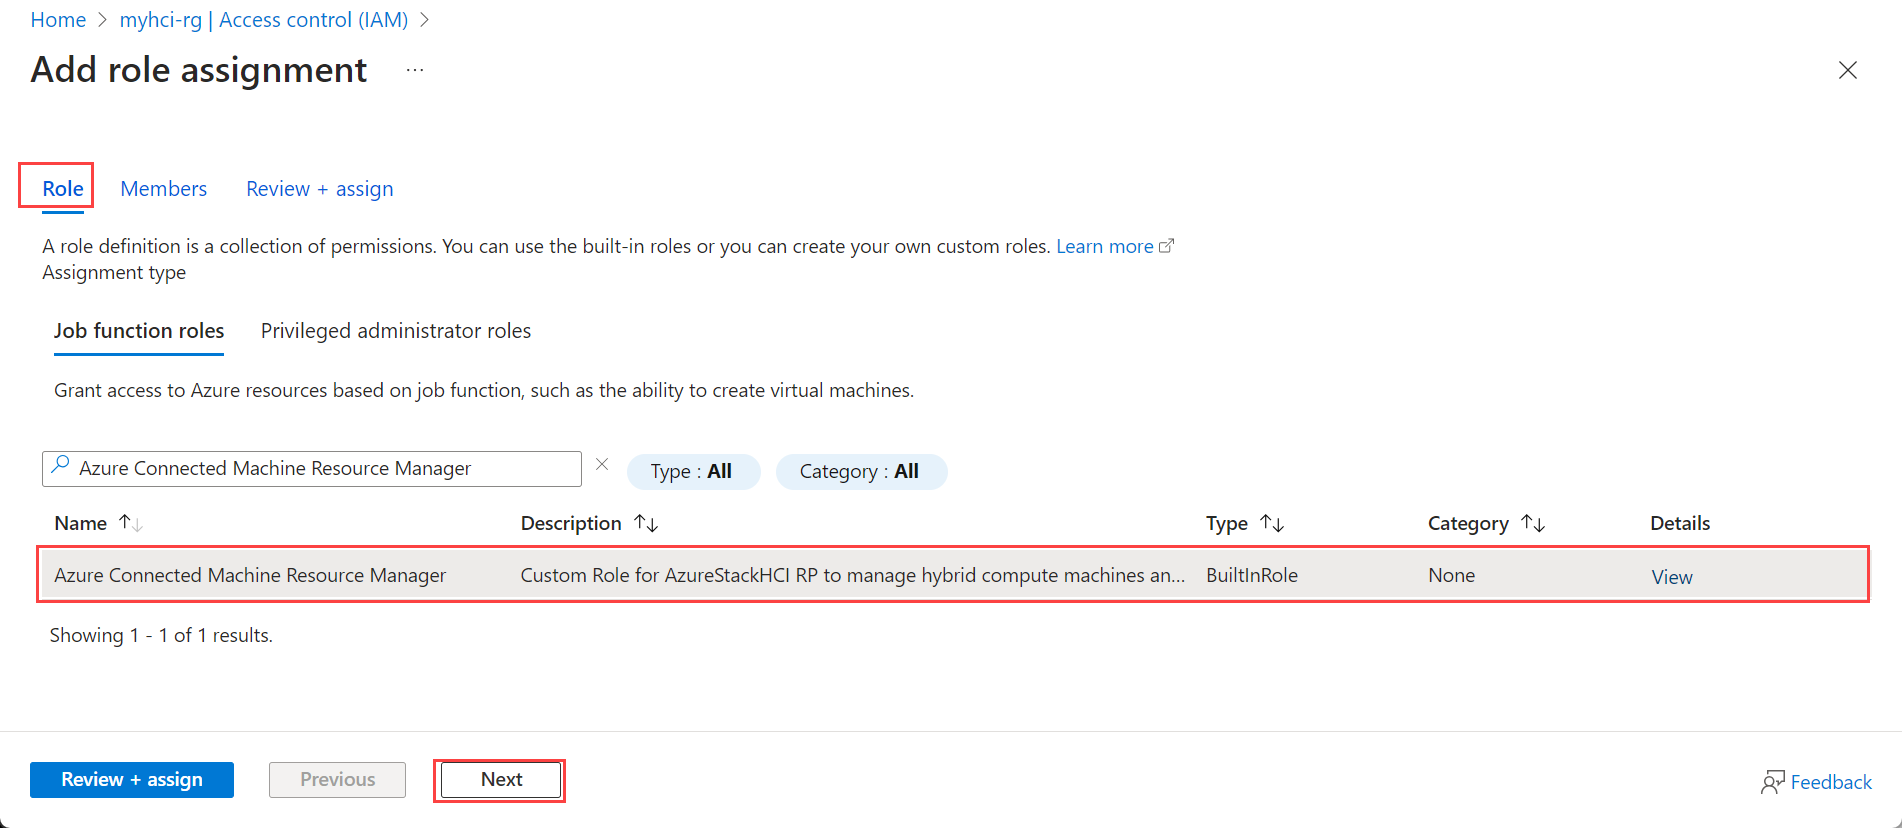Image resolution: width=1902 pixels, height=828 pixels.
Task: Focus the role search input field
Action: coord(312,468)
